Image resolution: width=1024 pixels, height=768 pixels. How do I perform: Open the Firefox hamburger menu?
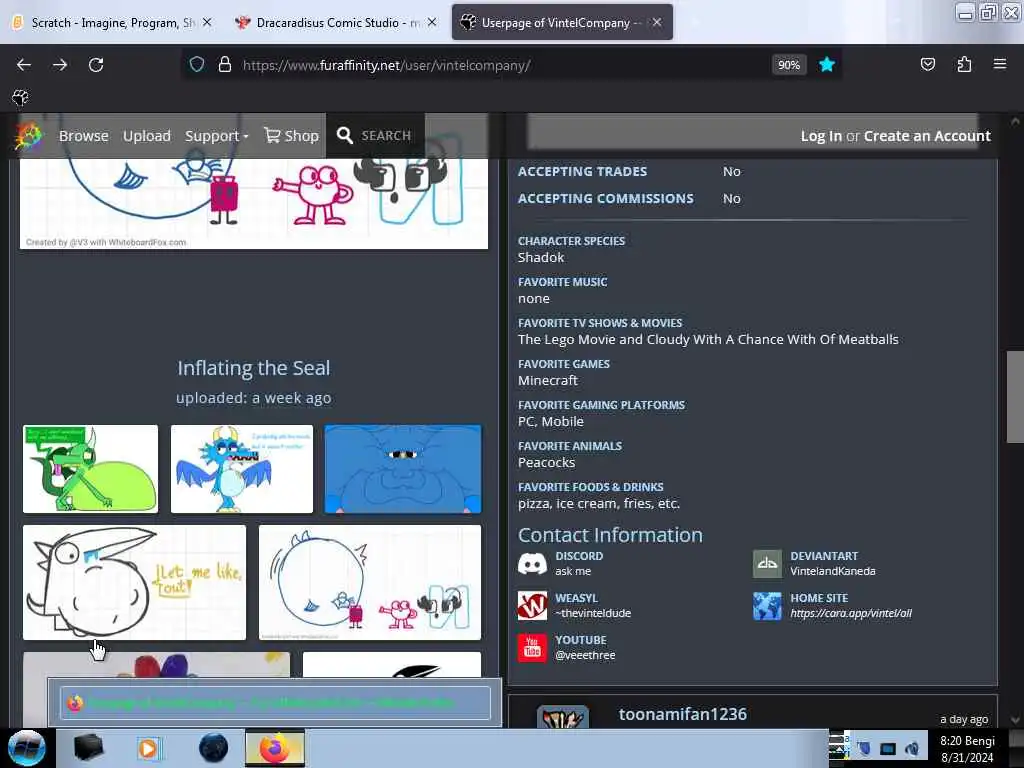pyautogui.click(x=1000, y=65)
